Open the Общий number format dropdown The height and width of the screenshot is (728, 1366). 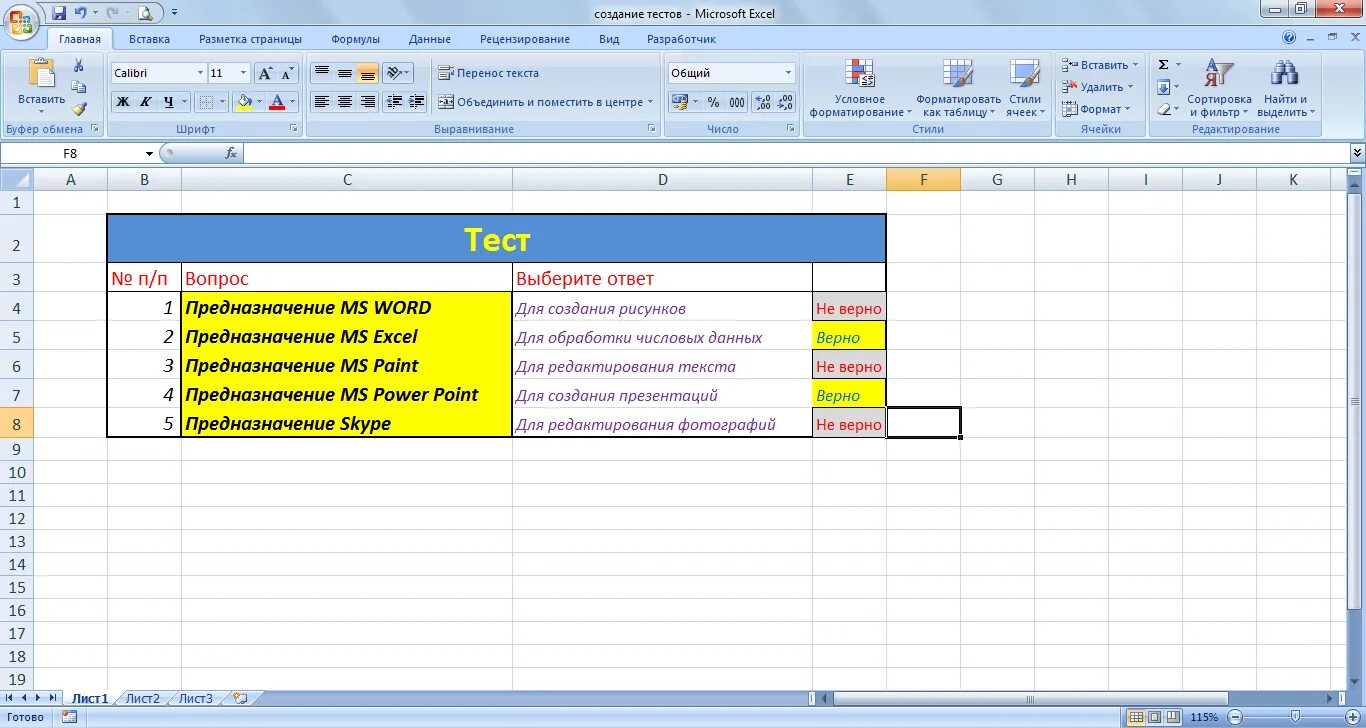[788, 73]
